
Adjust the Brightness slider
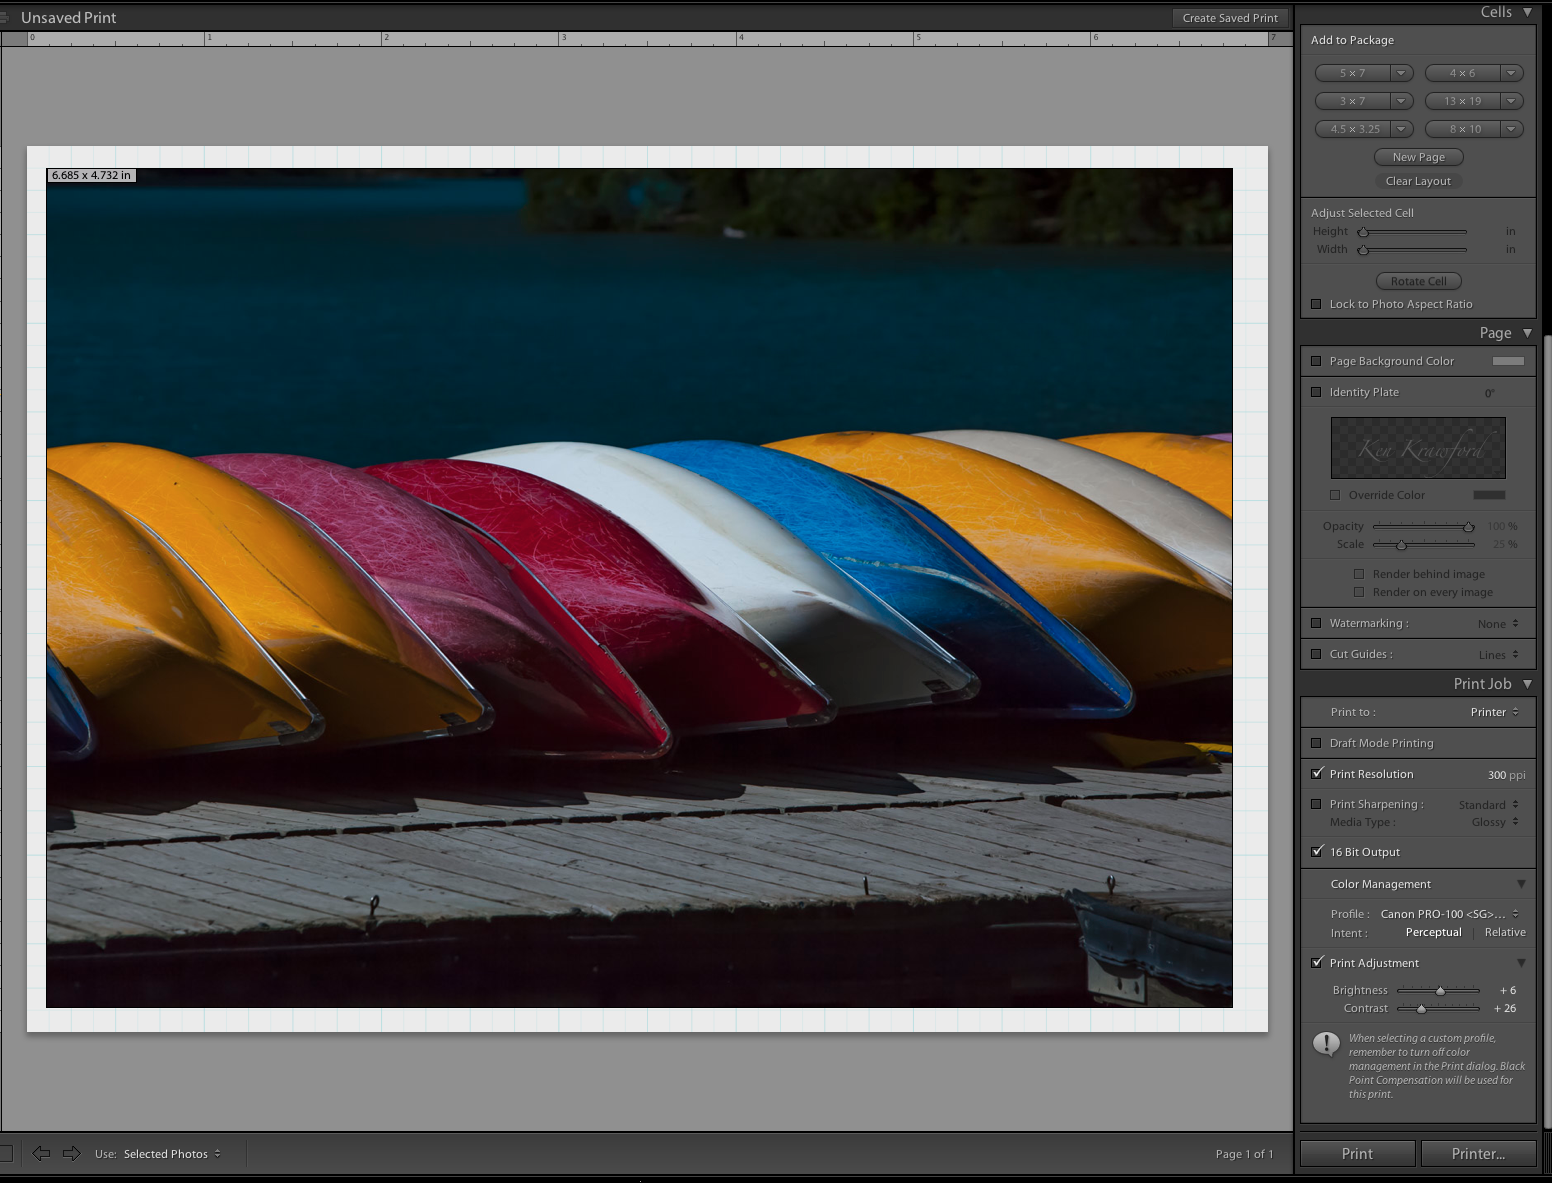pyautogui.click(x=1440, y=990)
